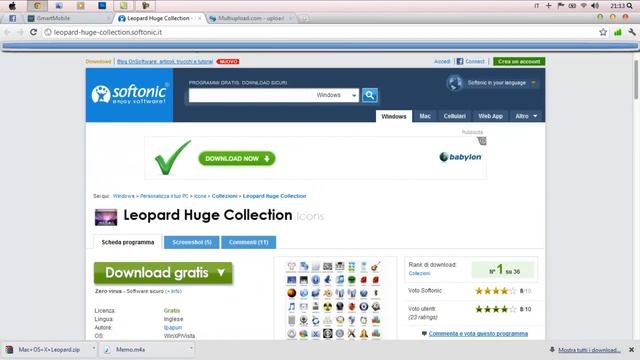Click Commenta e vota questo programma link
The image size is (640, 360).
point(478,333)
